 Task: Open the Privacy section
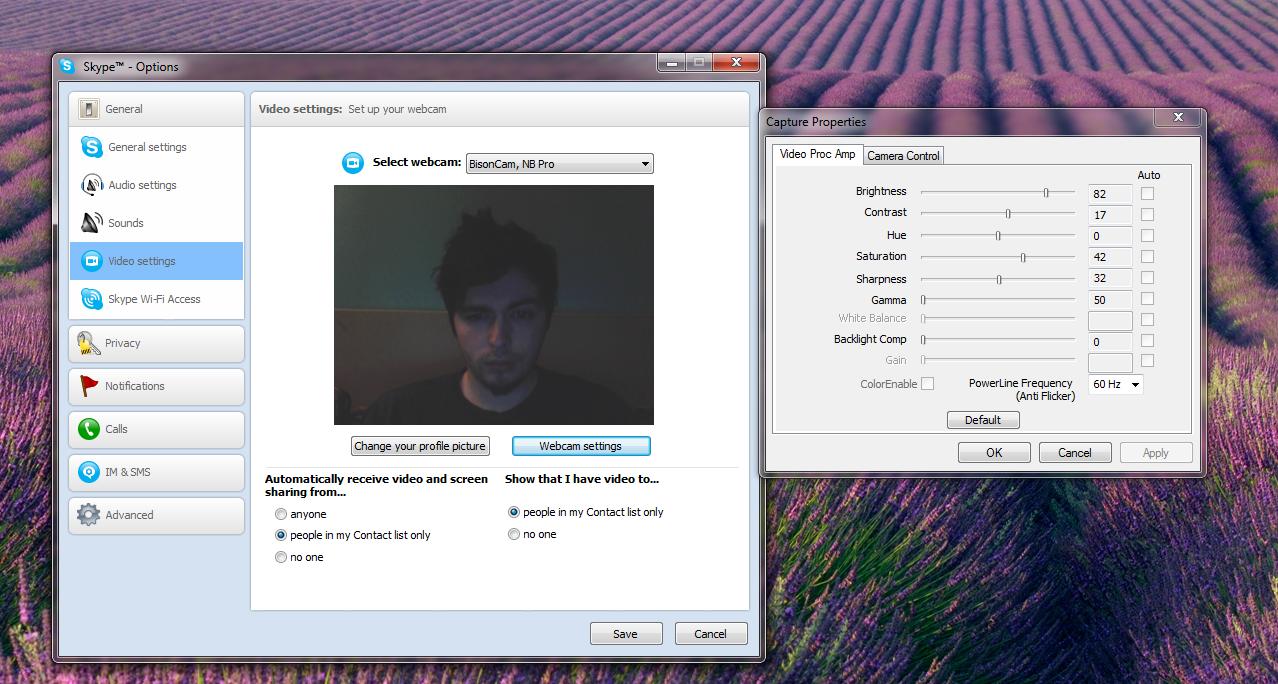pos(157,343)
